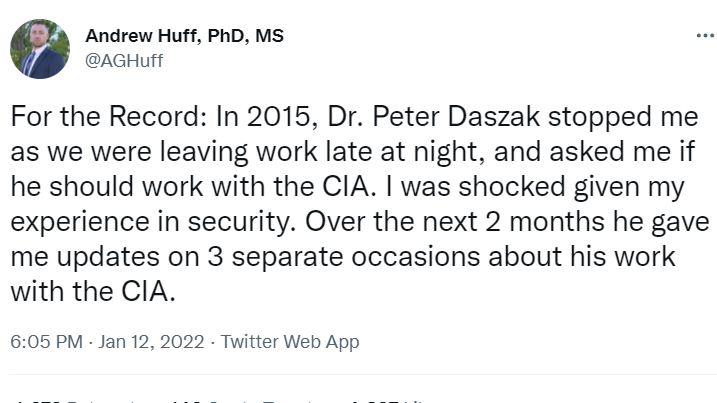
Task: Open the tweet's three-dot more menu
Action: click(x=704, y=36)
